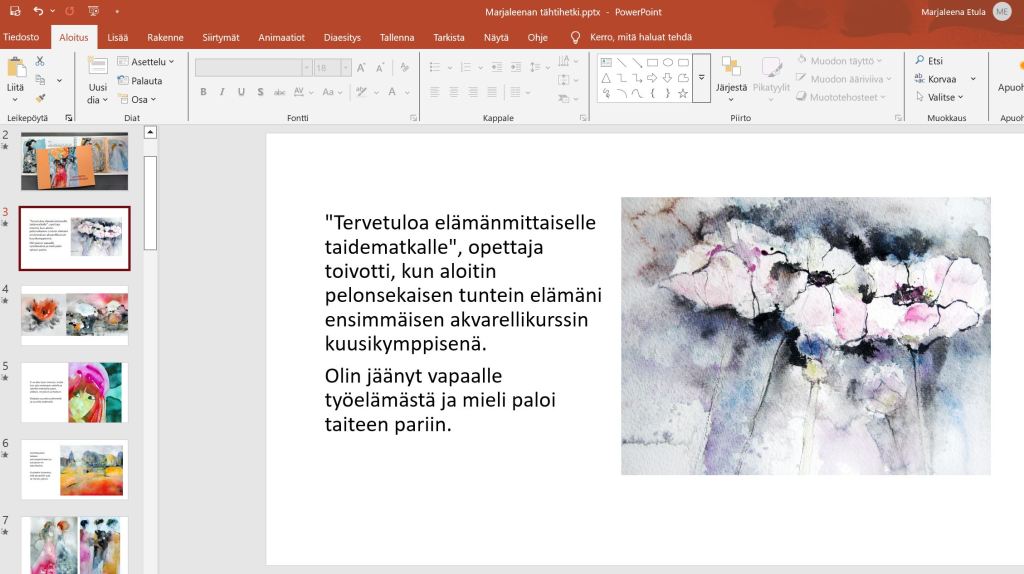Justify the text
The width and height of the screenshot is (1024, 574).
(x=492, y=92)
